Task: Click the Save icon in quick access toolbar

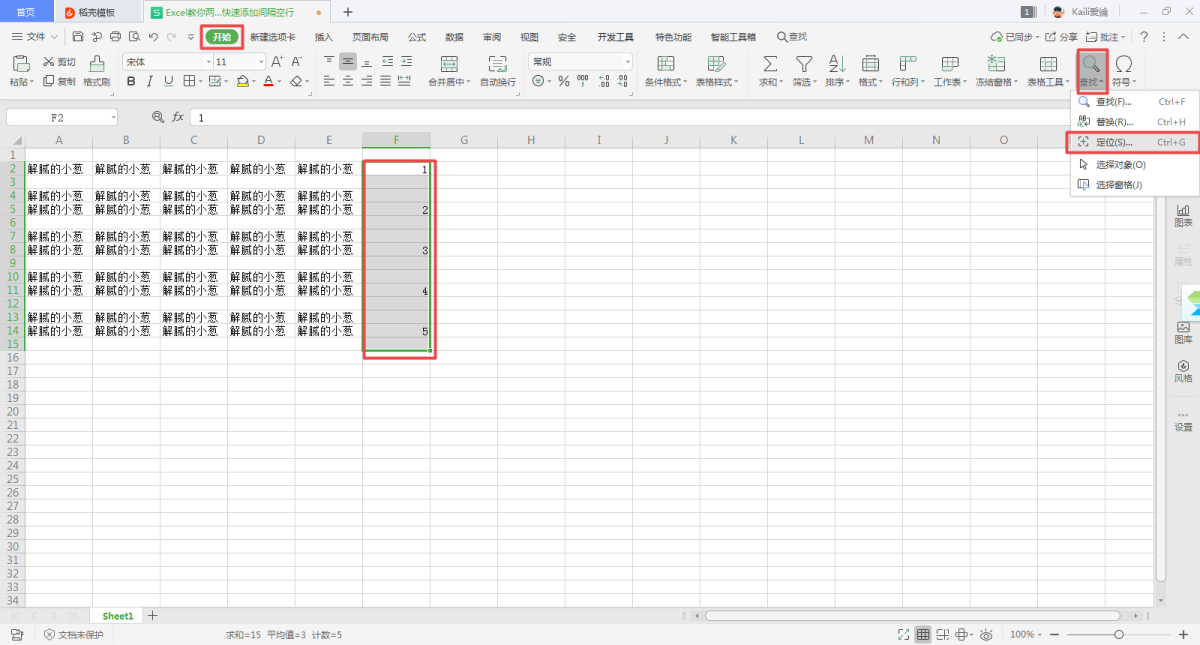Action: point(78,37)
